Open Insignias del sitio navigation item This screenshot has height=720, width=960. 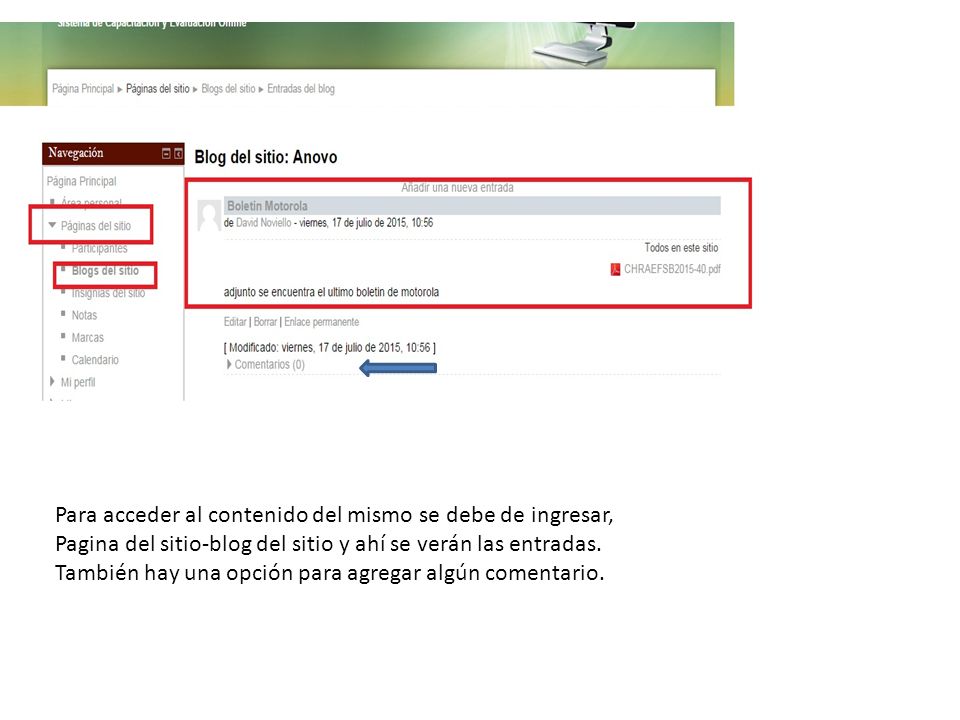[108, 293]
